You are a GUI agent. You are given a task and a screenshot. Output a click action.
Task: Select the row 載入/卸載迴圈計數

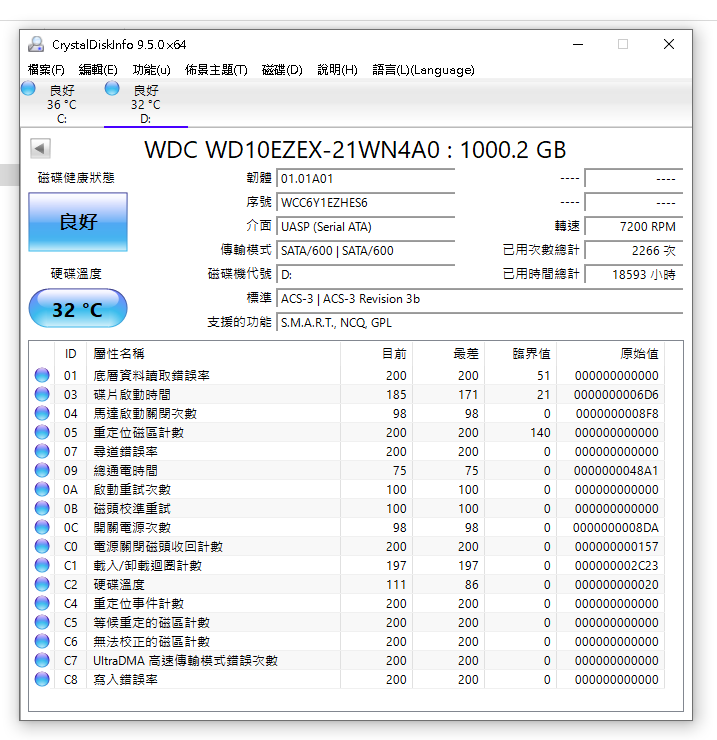tap(347, 565)
